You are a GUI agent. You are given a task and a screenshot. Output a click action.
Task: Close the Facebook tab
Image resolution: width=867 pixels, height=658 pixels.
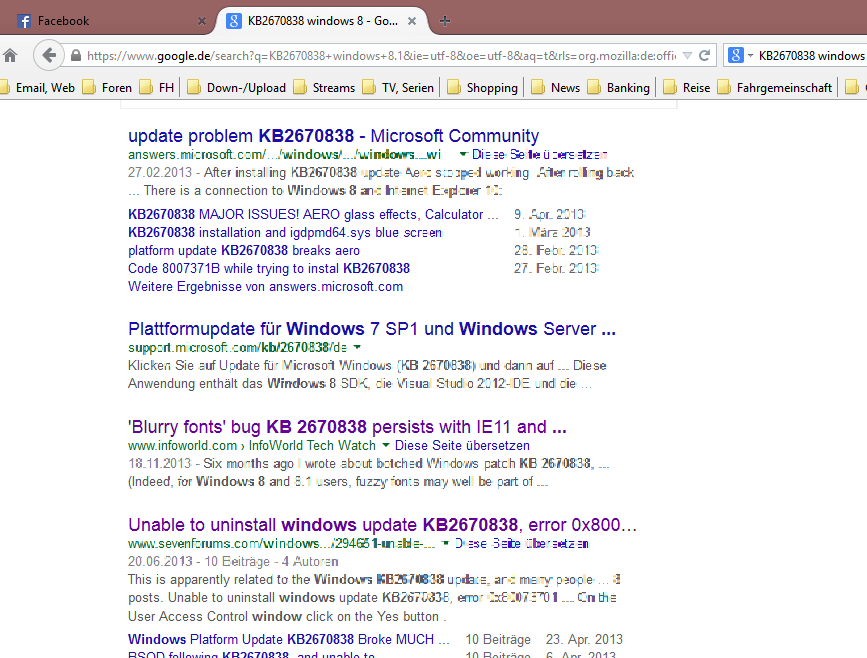click(202, 21)
